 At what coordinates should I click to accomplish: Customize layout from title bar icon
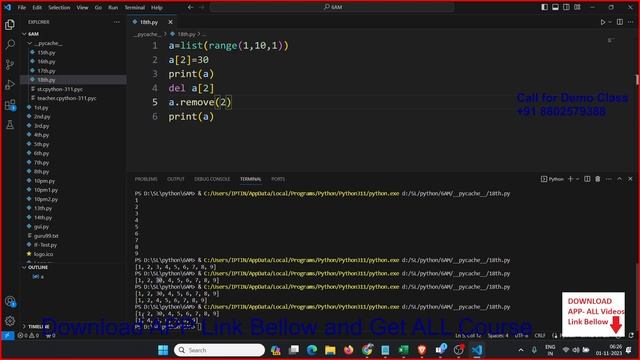[577, 7]
